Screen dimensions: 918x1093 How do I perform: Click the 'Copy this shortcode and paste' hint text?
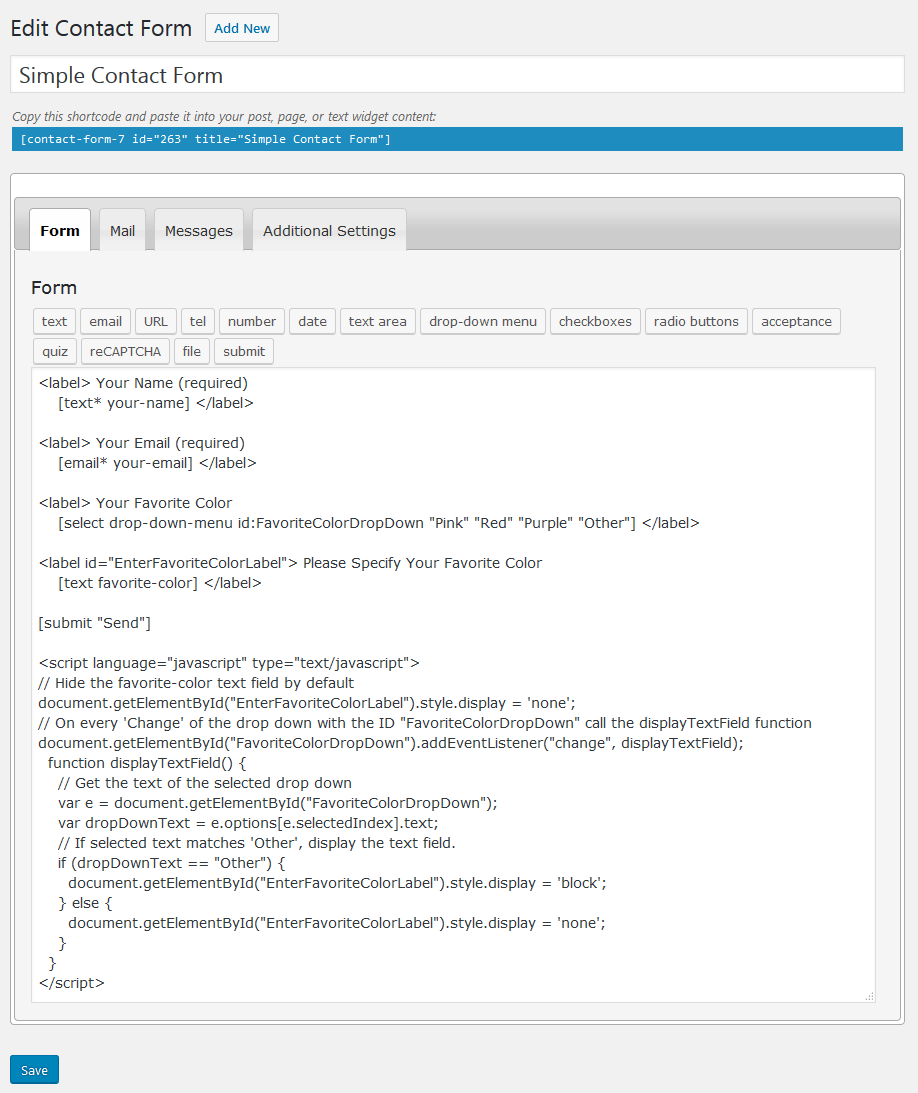224,116
